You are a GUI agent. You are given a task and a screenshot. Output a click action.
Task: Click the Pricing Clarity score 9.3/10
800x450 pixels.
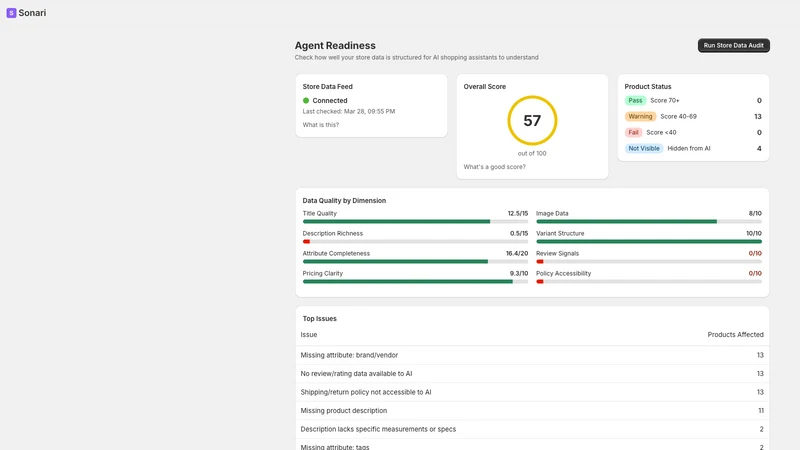click(519, 273)
